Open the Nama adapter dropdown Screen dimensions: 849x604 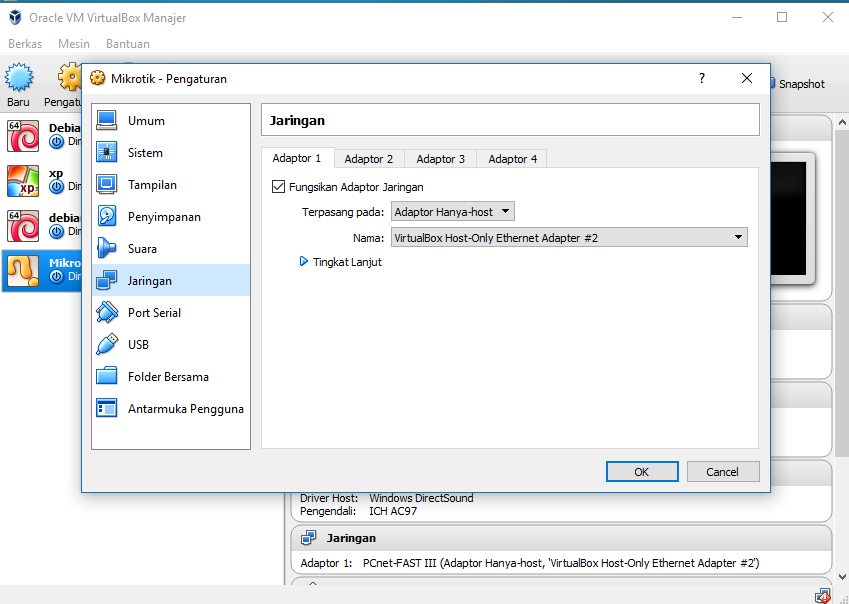click(569, 238)
